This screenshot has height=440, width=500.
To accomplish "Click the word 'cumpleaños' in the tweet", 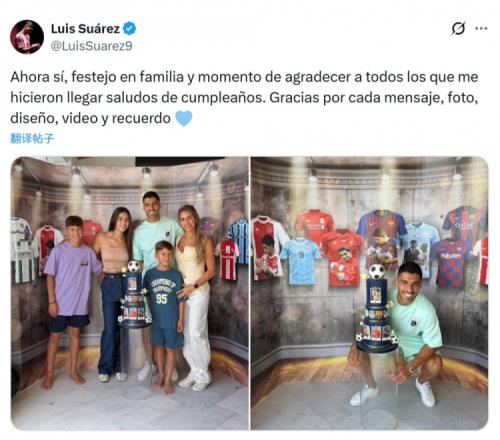I will point(223,98).
